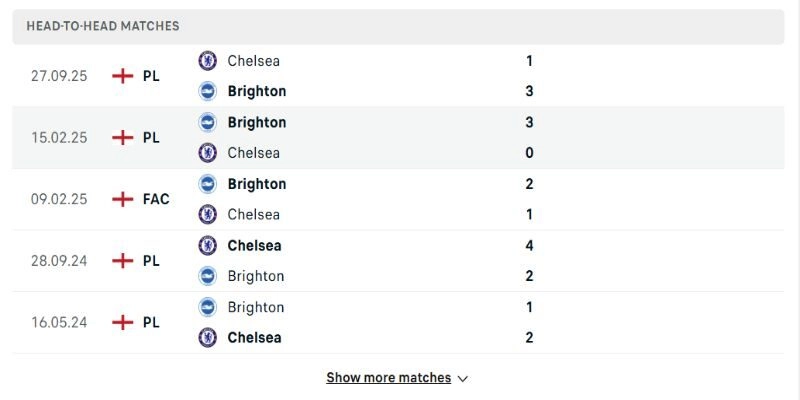Select Chelsea name in 16.05.24 match
800x400 pixels.
coord(254,338)
